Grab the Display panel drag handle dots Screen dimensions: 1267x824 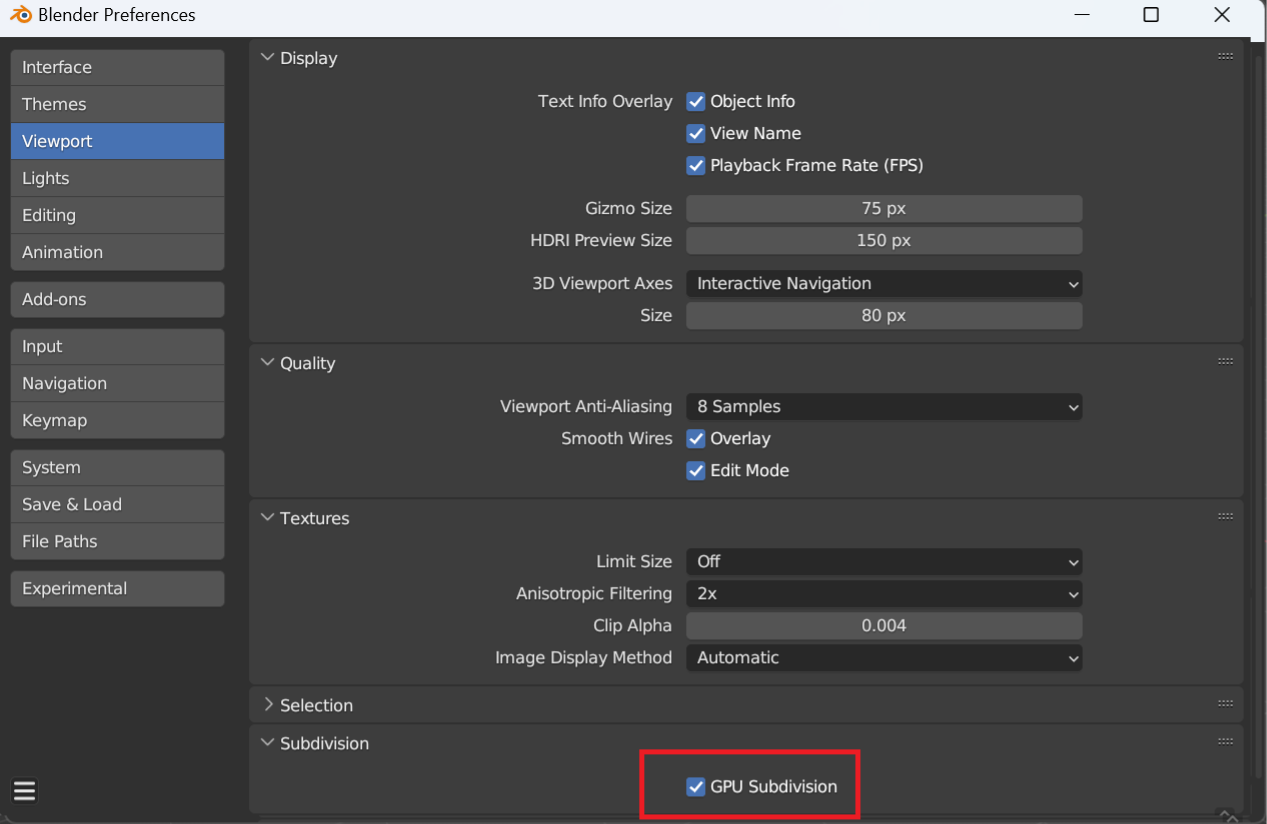click(1225, 57)
